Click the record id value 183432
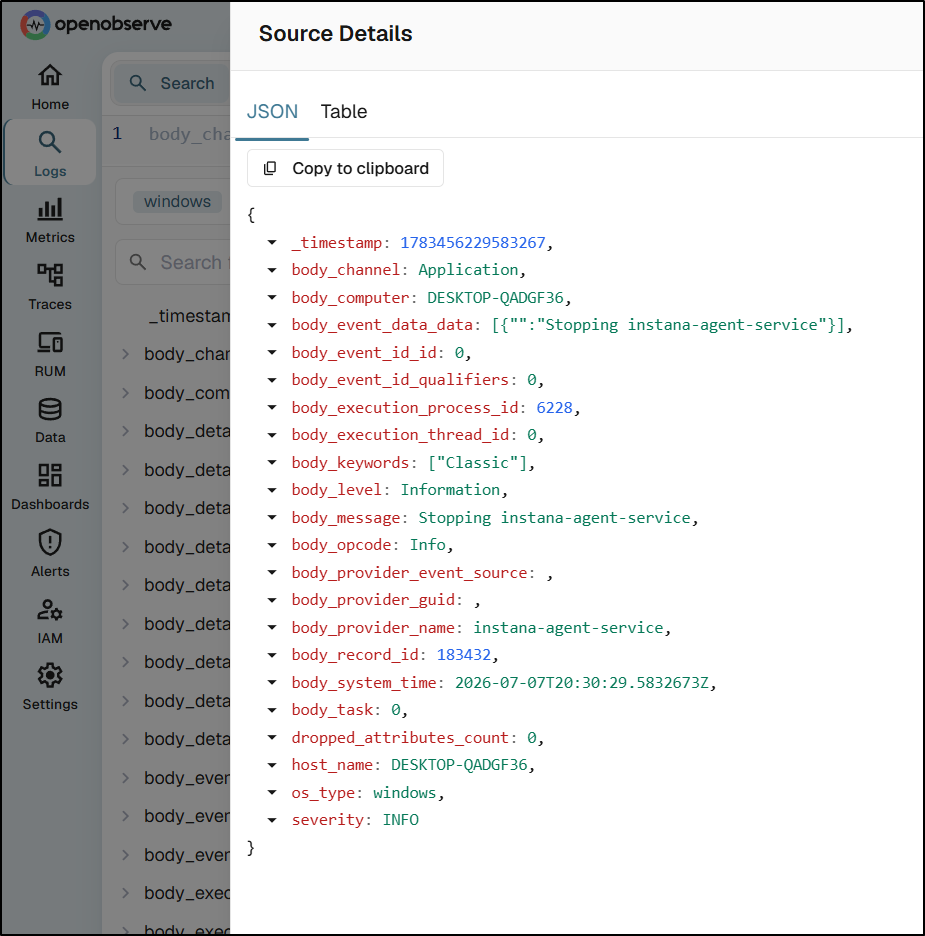Image resolution: width=925 pixels, height=936 pixels. pyautogui.click(x=464, y=655)
